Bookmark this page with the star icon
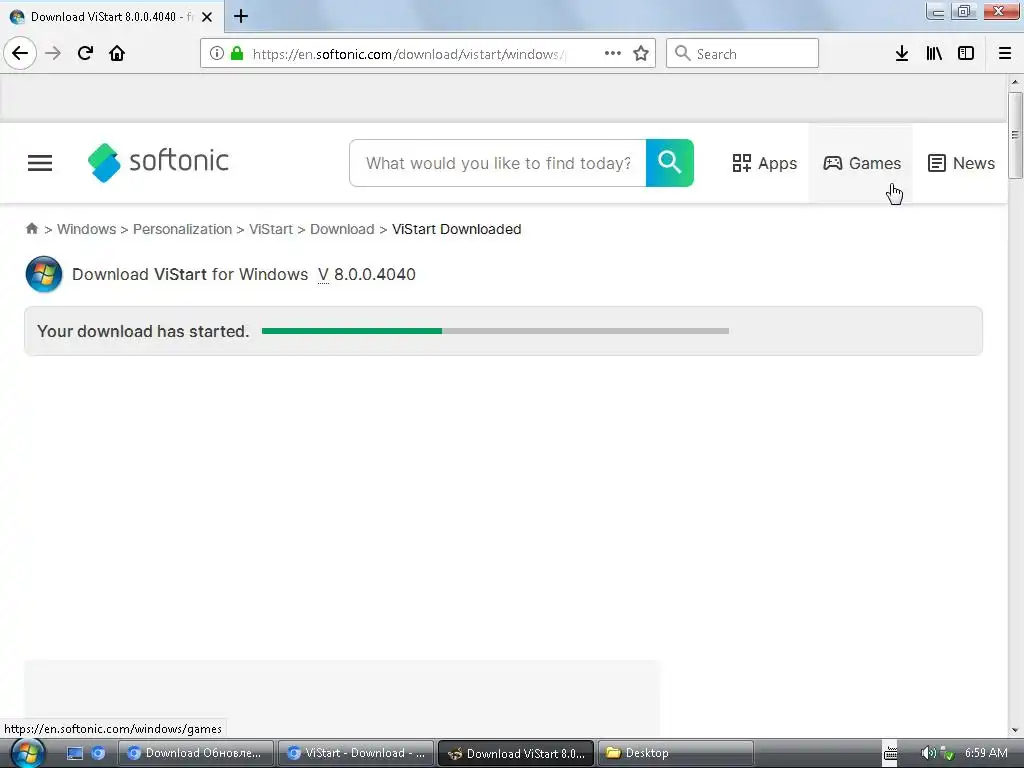 641,54
